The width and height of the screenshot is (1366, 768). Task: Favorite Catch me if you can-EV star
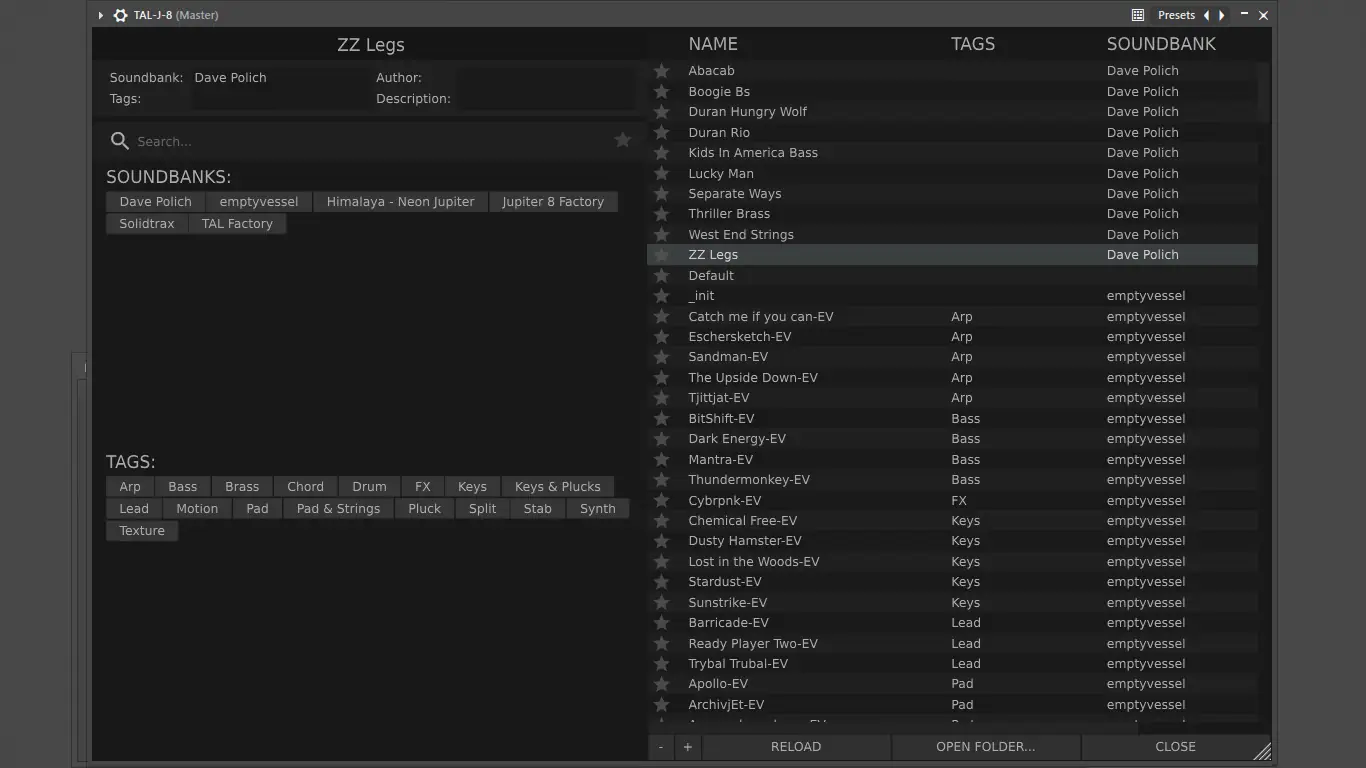click(x=661, y=317)
